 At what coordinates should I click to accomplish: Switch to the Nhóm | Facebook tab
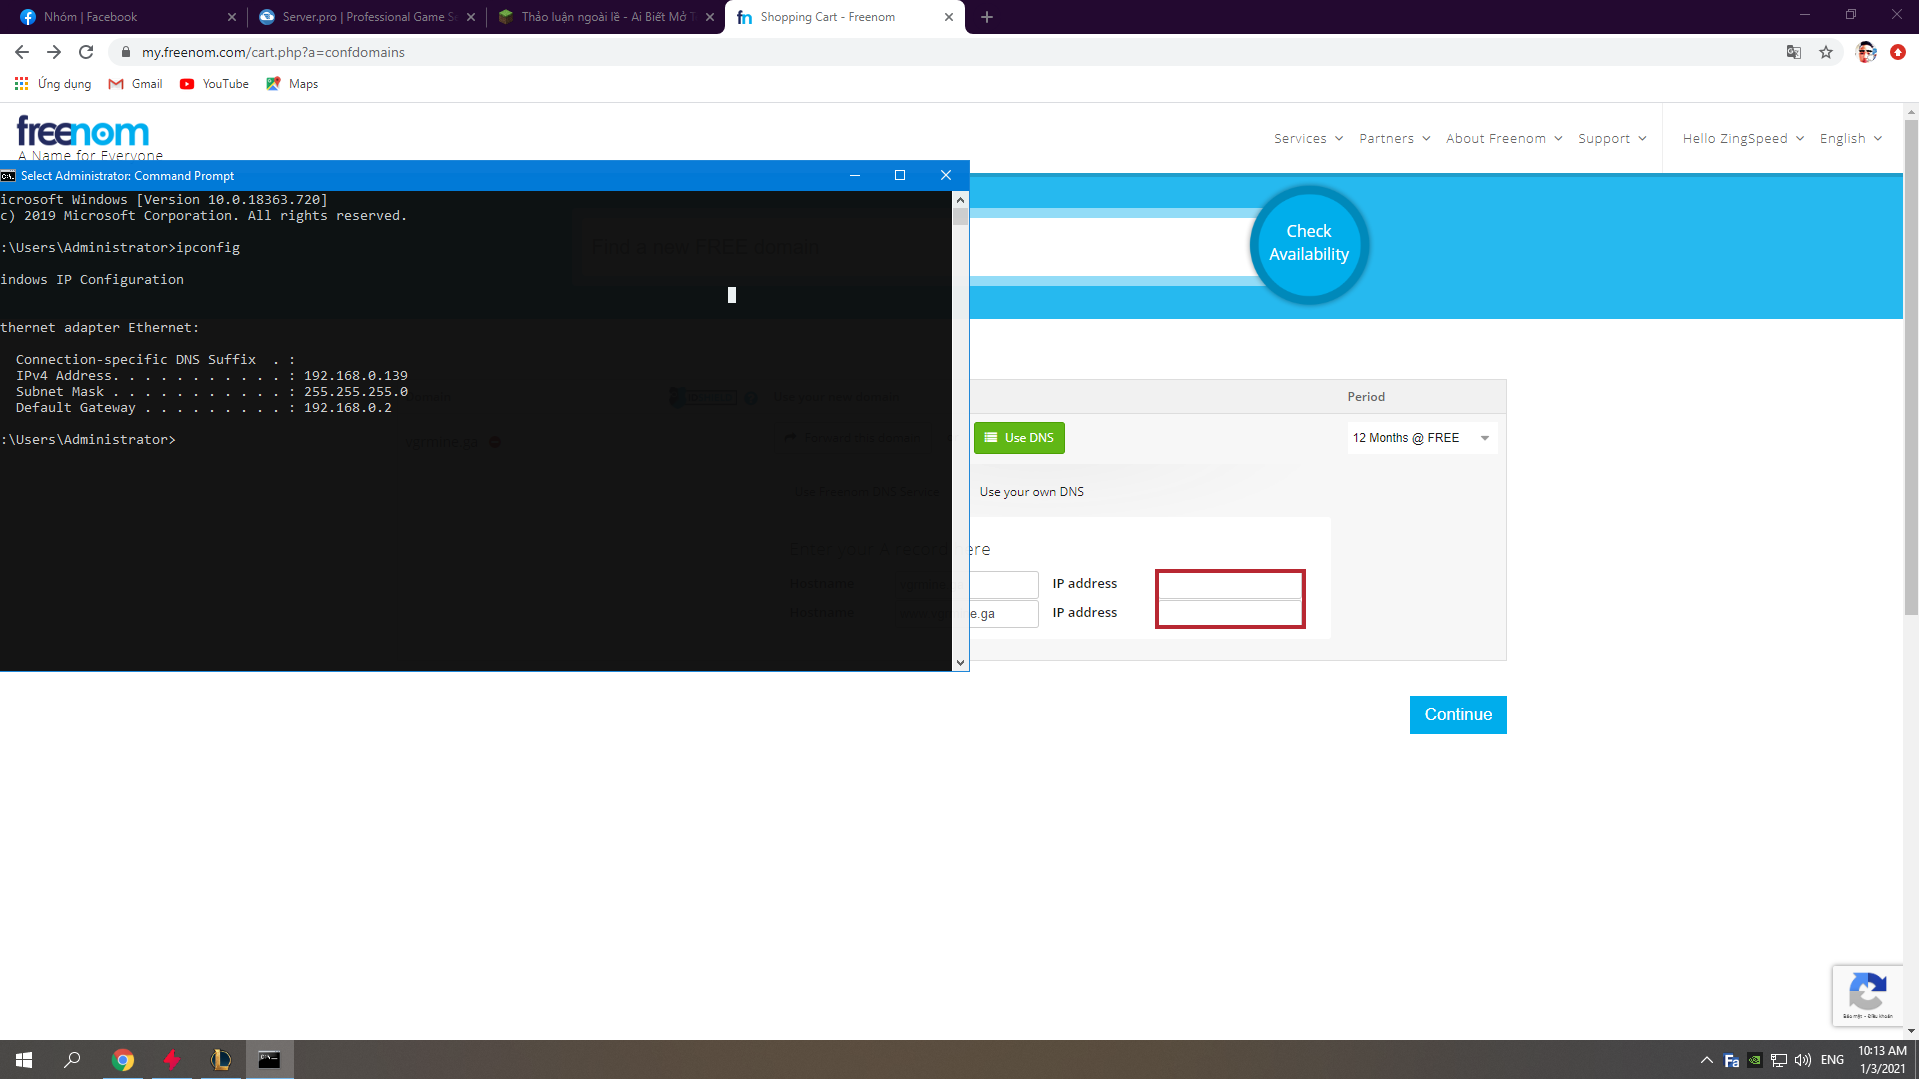[125, 17]
